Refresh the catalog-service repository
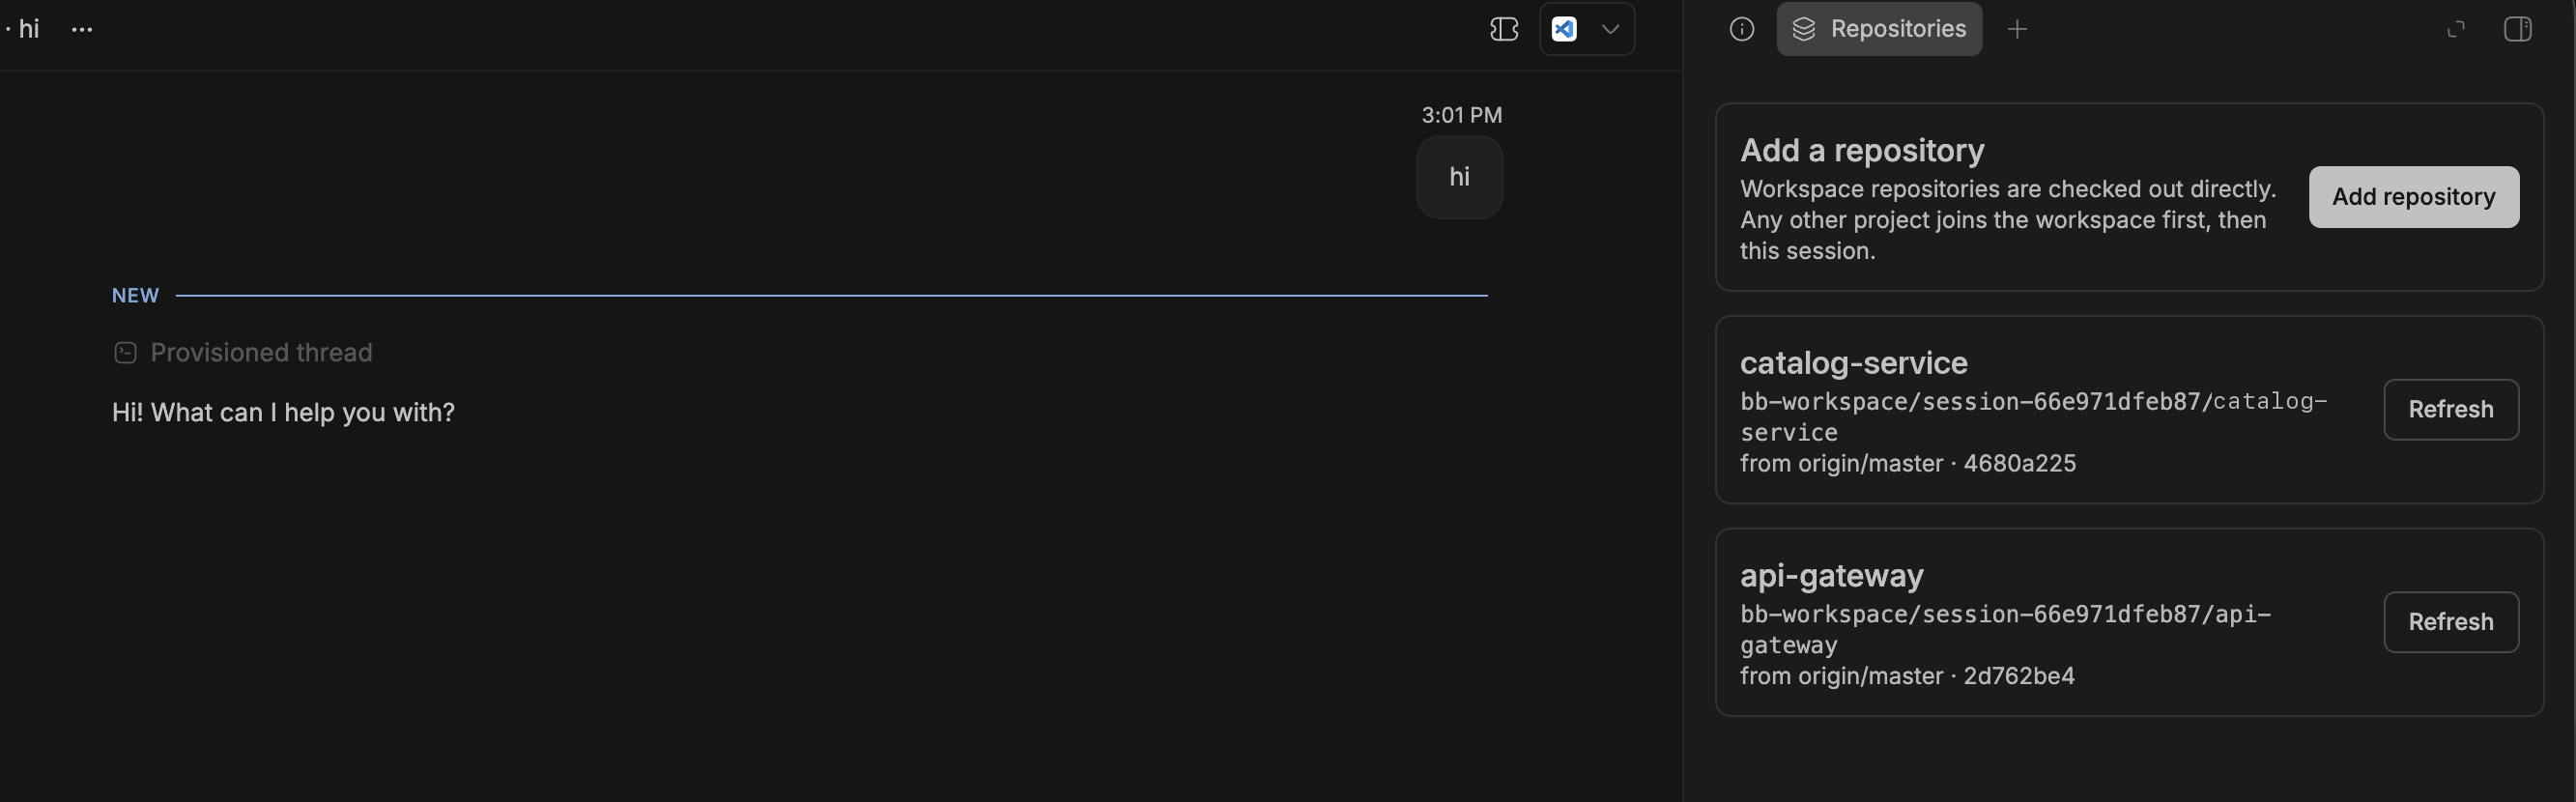This screenshot has width=2576, height=802. click(x=2450, y=410)
